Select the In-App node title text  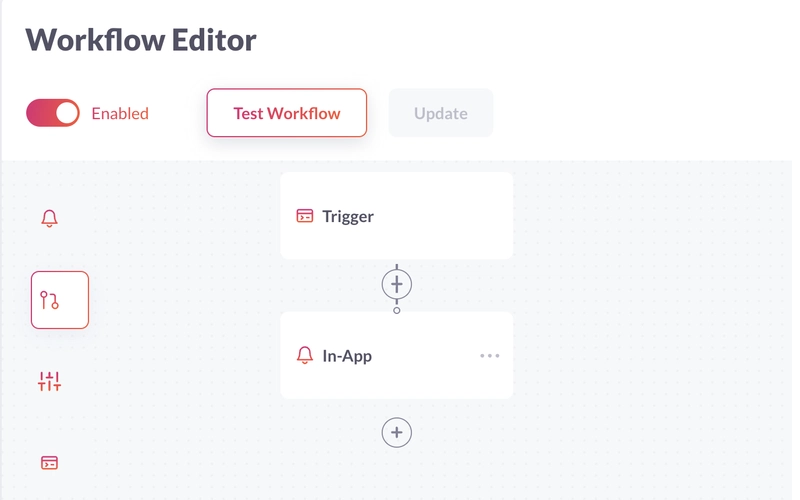pyautogui.click(x=347, y=356)
